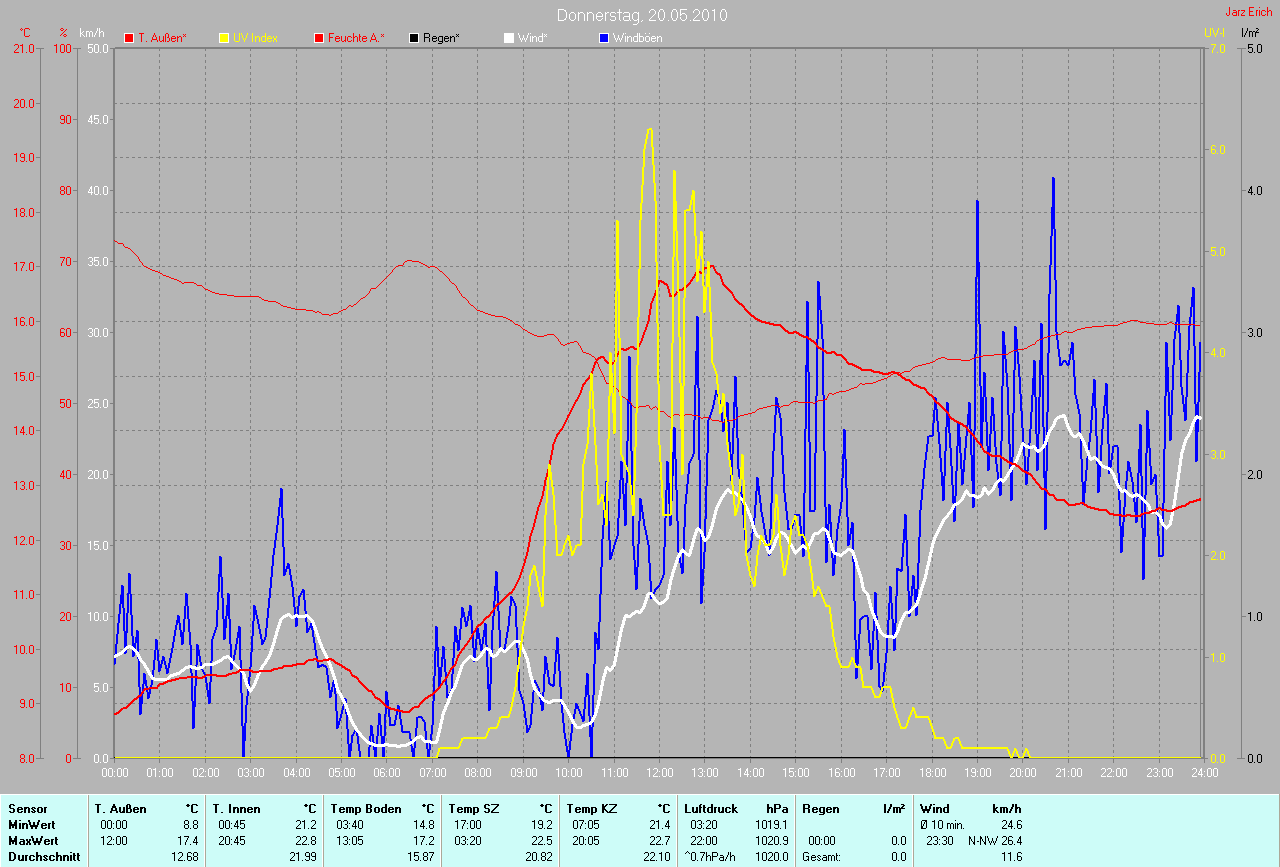Click the average wind value '11.6'
The image size is (1280, 867).
point(1011,856)
